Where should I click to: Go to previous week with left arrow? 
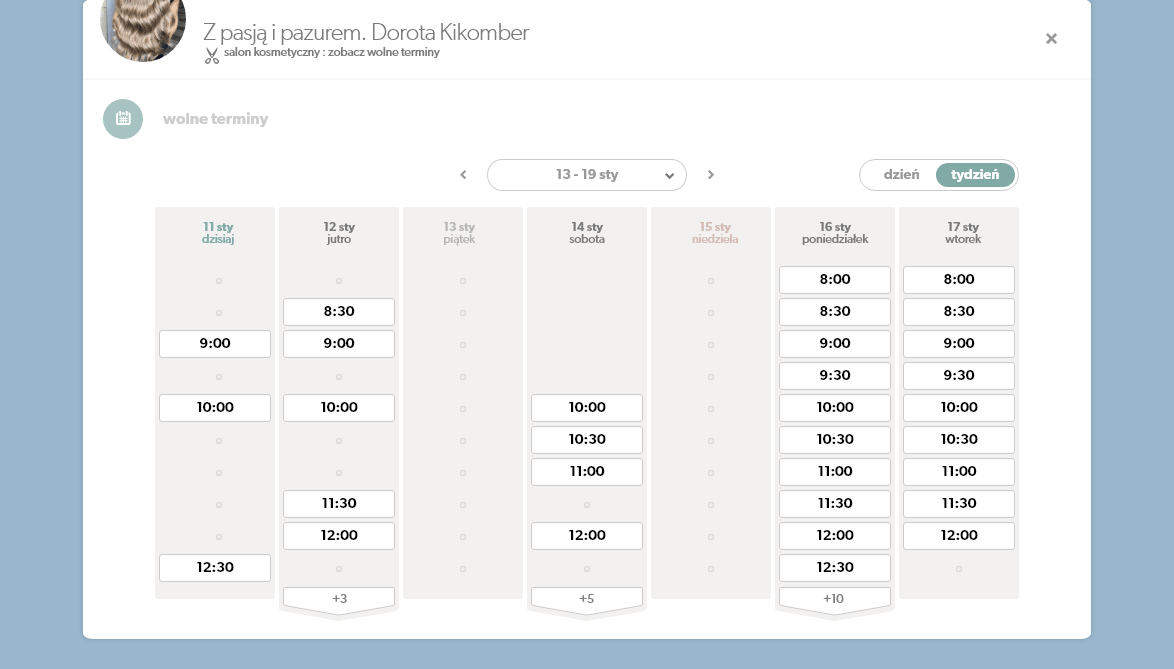point(463,175)
